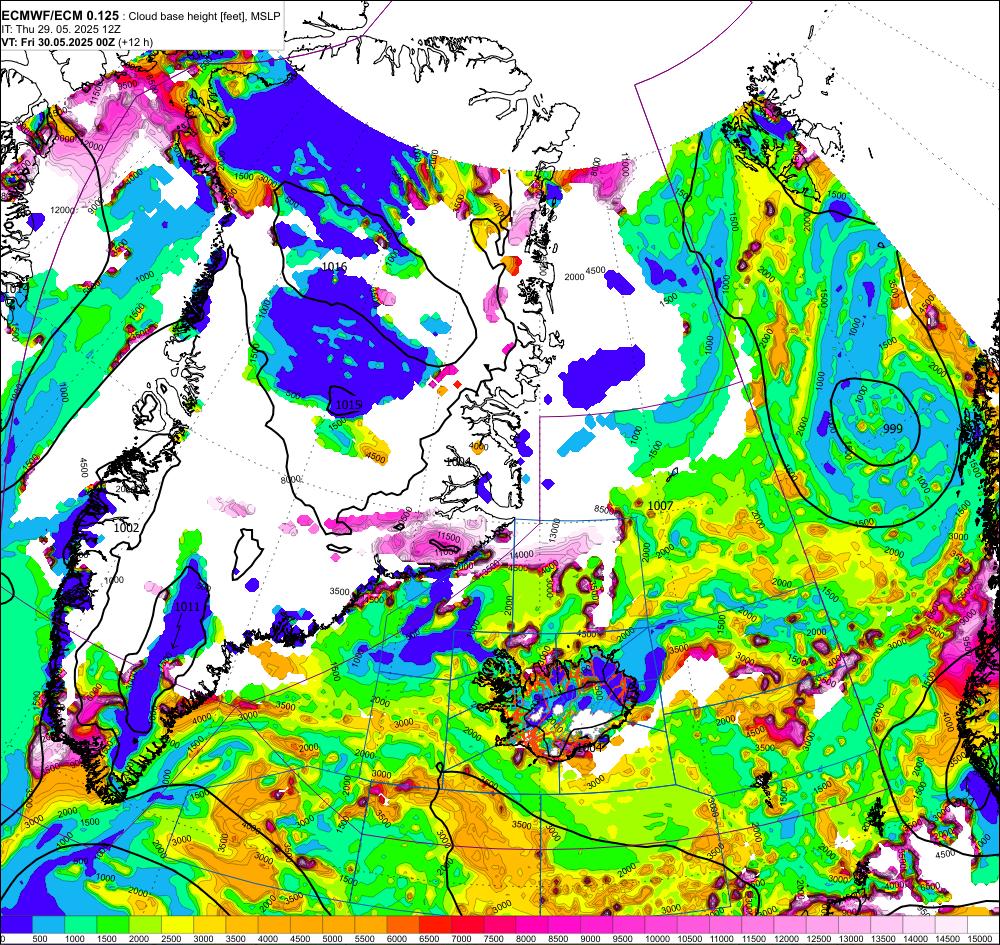Image resolution: width=1000 pixels, height=945 pixels.
Task: Click the "VT: Fri 30.05.2025 00Z" valid time
Action: pos(58,42)
